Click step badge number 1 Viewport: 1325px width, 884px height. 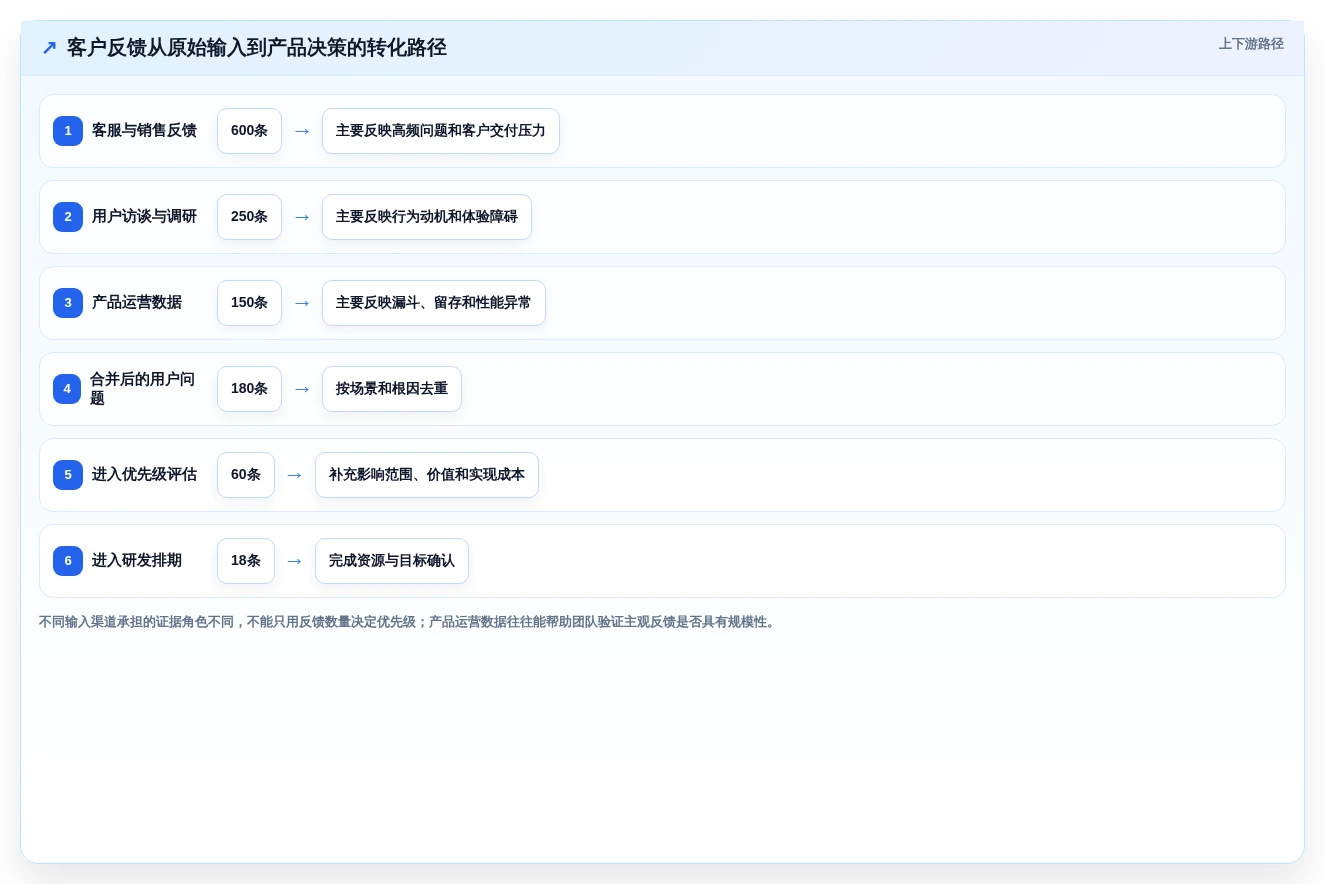pos(68,131)
